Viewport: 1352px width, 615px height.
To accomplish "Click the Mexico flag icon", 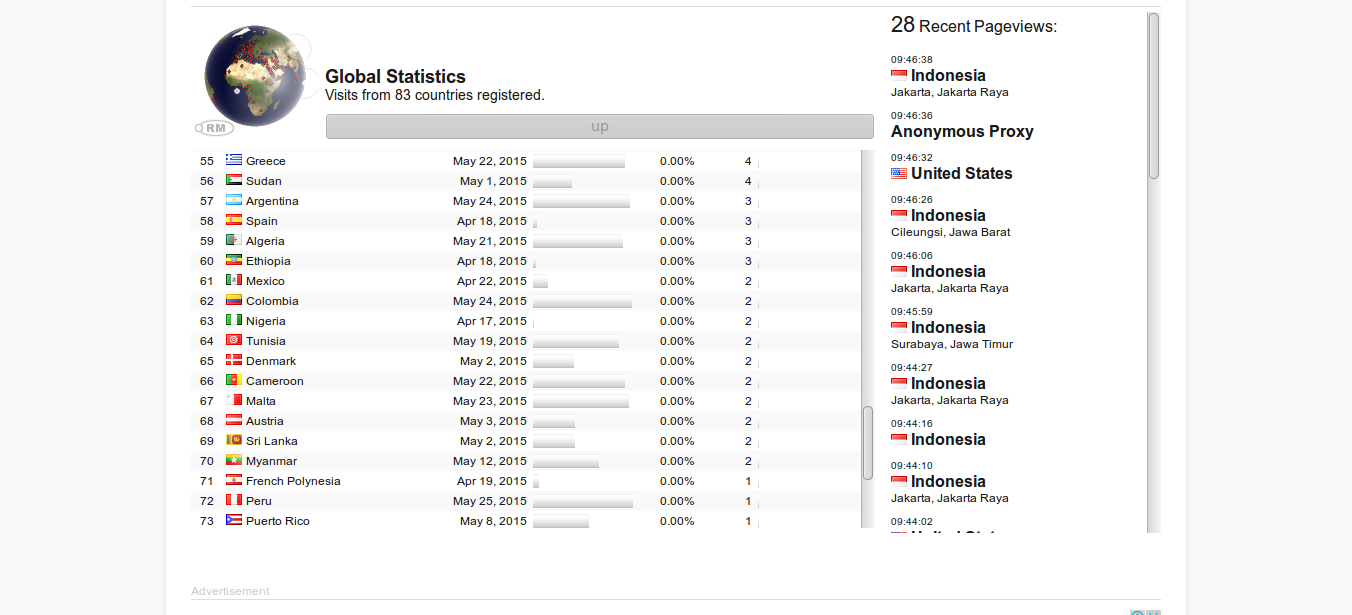I will (234, 280).
